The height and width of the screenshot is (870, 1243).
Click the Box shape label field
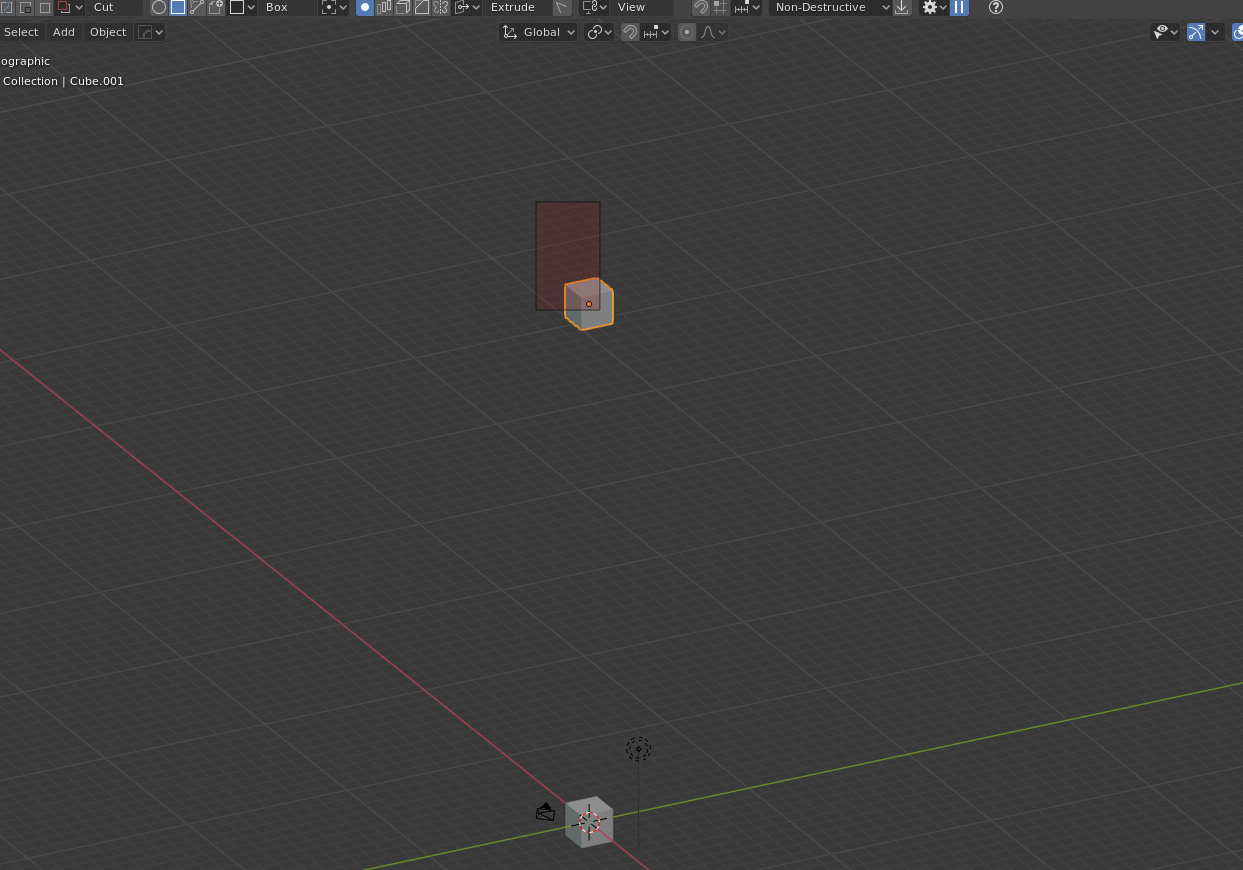287,7
